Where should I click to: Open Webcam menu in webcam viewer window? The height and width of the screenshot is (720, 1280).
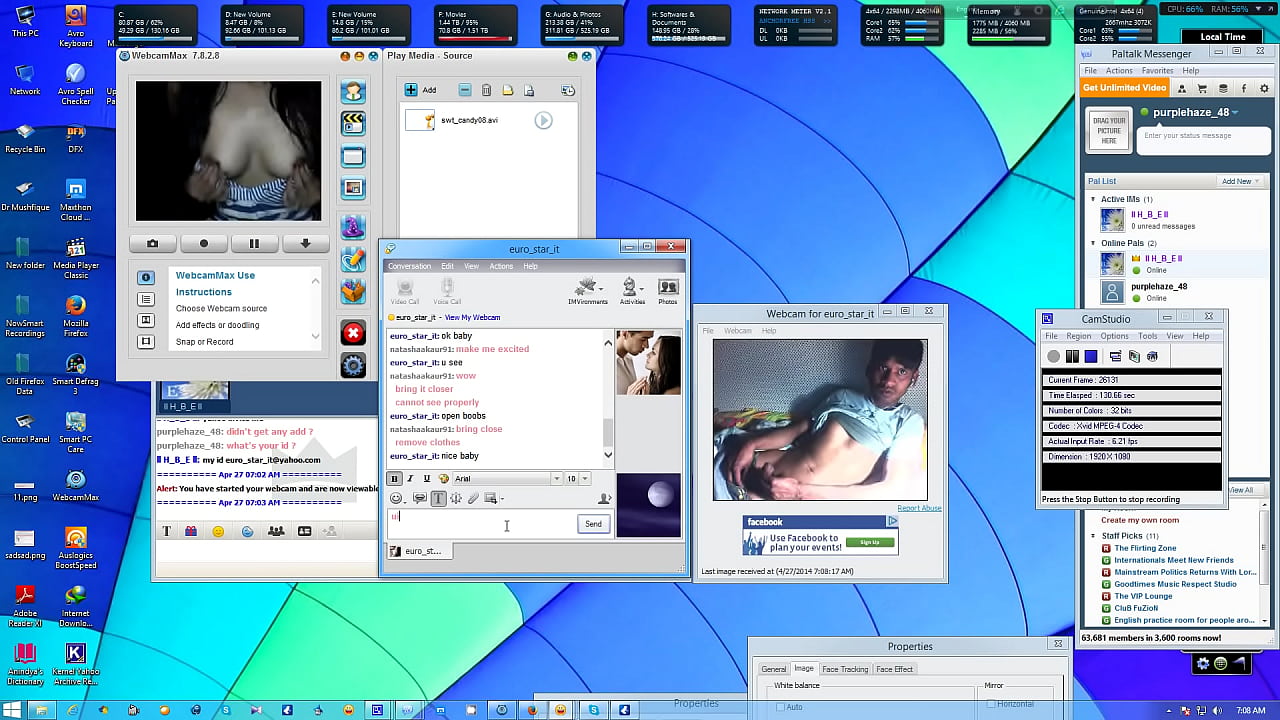point(737,331)
